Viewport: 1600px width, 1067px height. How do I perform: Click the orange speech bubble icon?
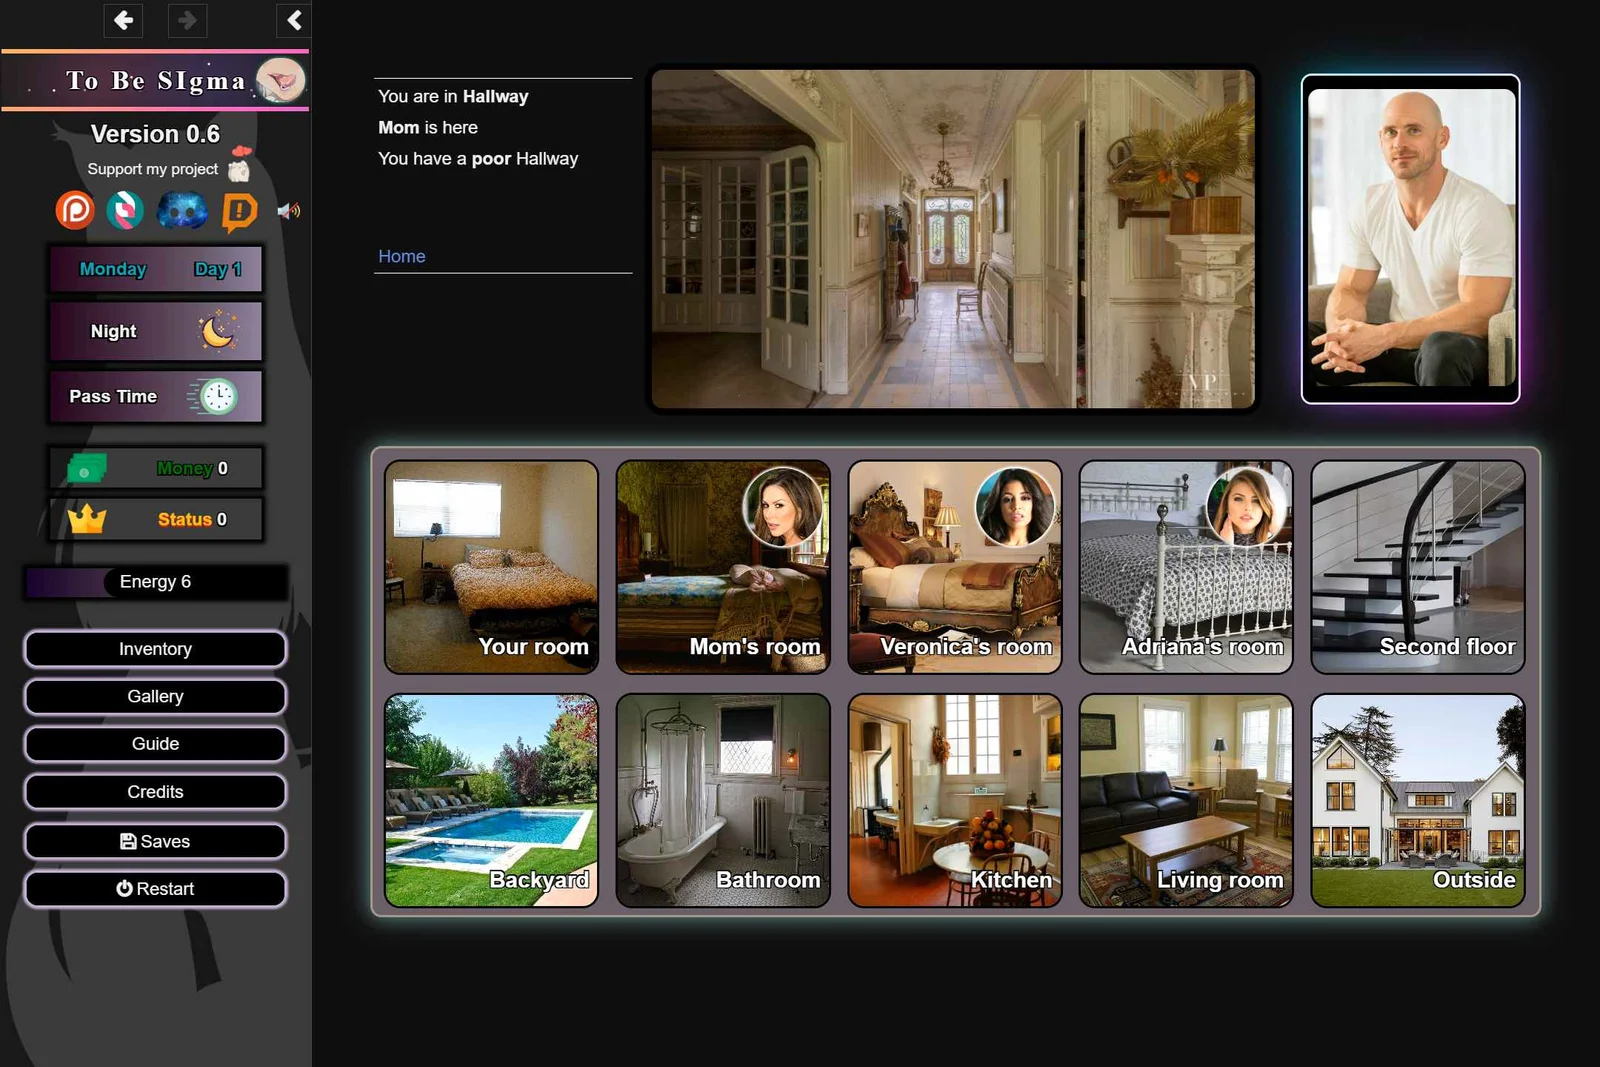(239, 211)
